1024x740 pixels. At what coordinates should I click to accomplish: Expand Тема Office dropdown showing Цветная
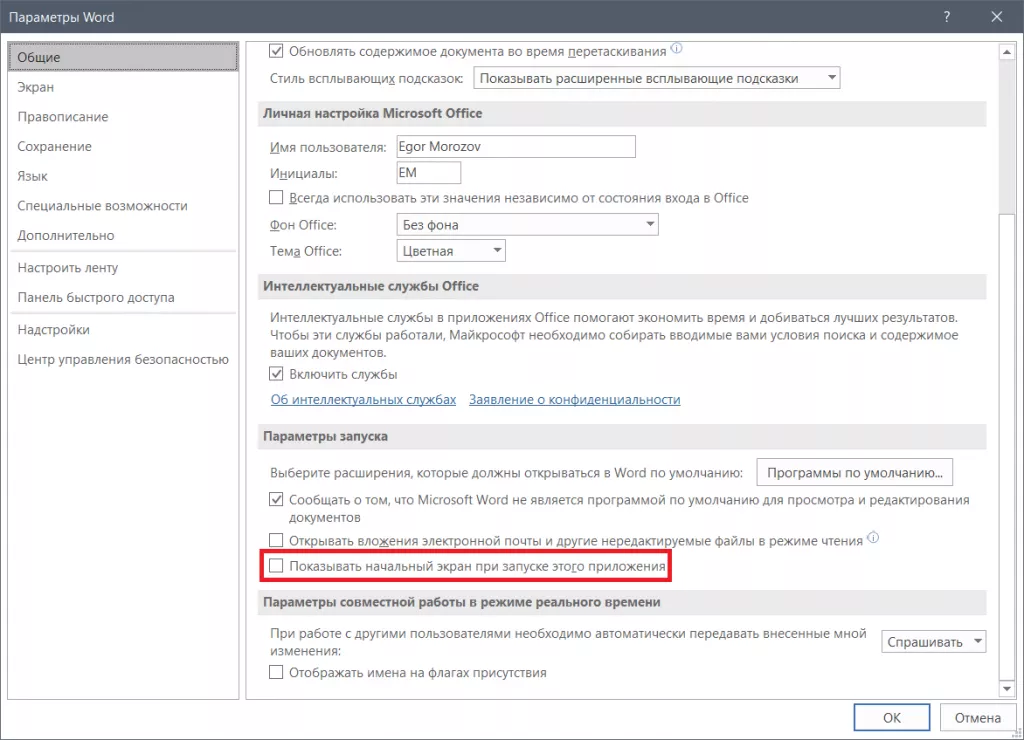(x=451, y=251)
